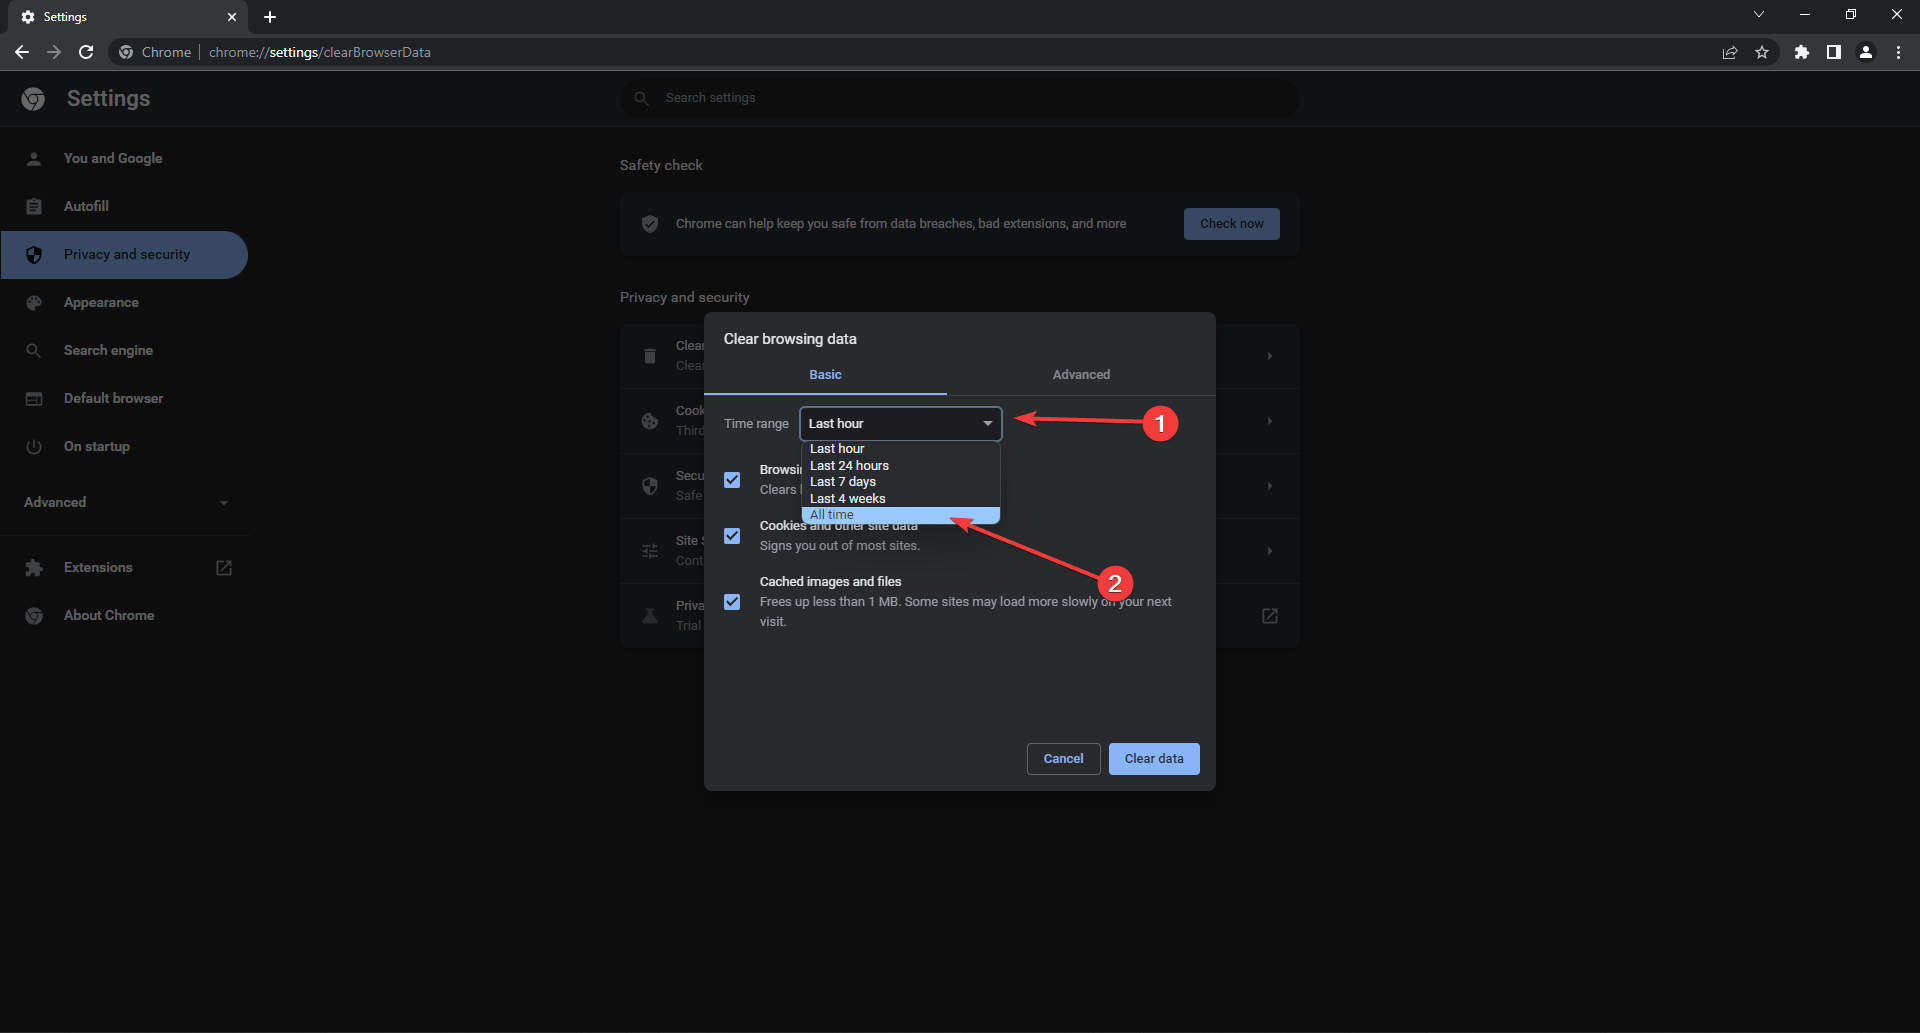
Task: Click the share page icon in address bar
Action: click(1730, 52)
